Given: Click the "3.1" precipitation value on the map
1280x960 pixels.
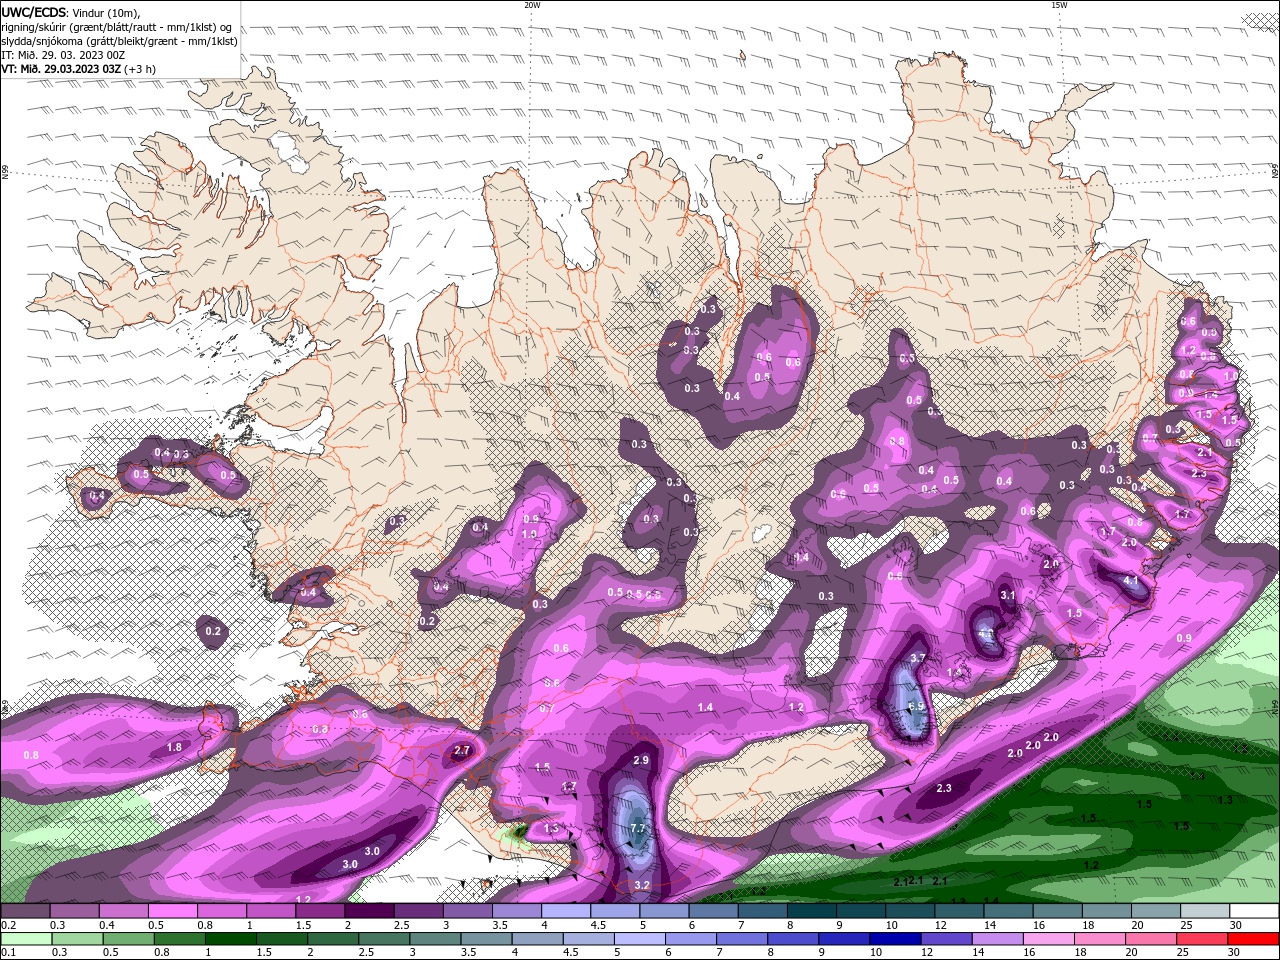Looking at the screenshot, I should tap(1008, 595).
